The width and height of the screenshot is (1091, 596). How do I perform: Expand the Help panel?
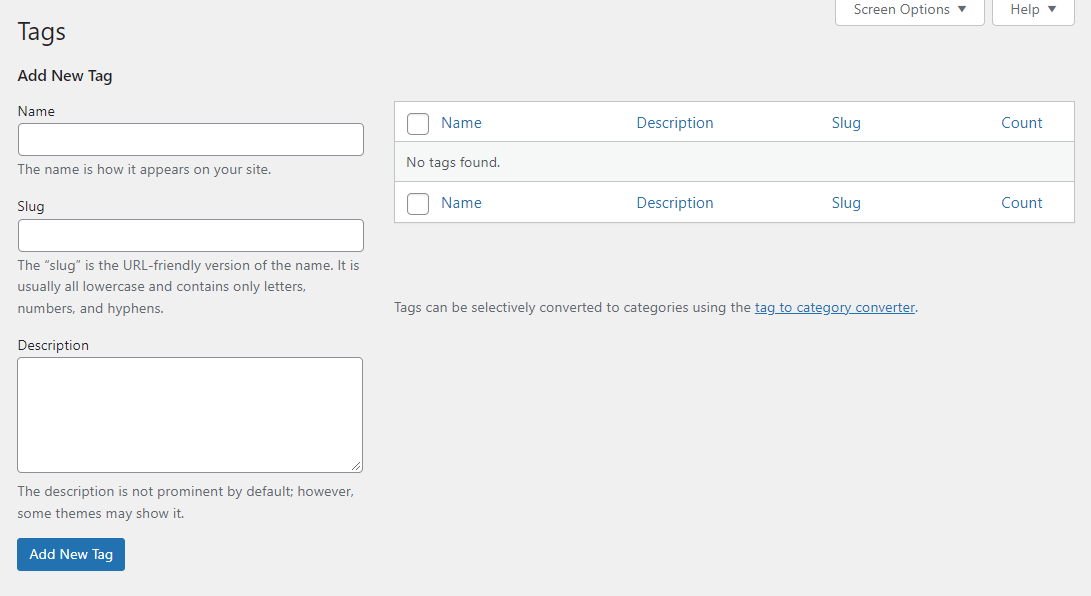(1033, 10)
